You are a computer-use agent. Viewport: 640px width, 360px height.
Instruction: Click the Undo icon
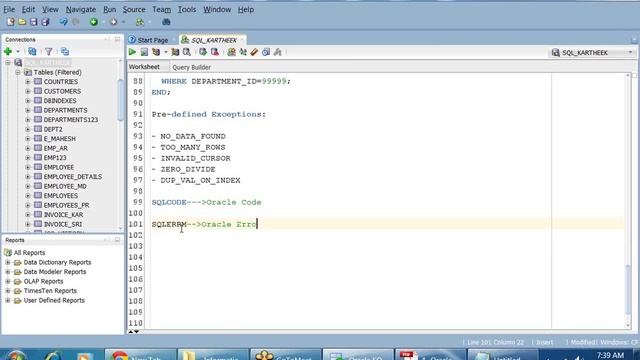(x=64, y=22)
